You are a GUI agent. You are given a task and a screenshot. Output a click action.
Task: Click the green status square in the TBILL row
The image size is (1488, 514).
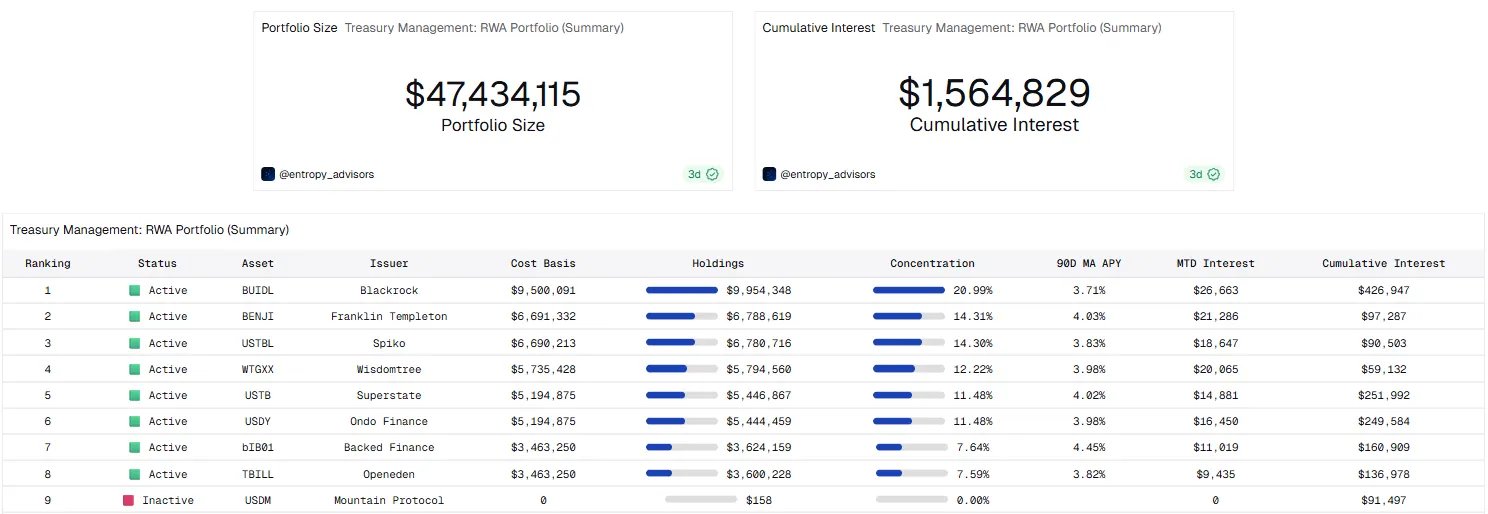tap(135, 474)
